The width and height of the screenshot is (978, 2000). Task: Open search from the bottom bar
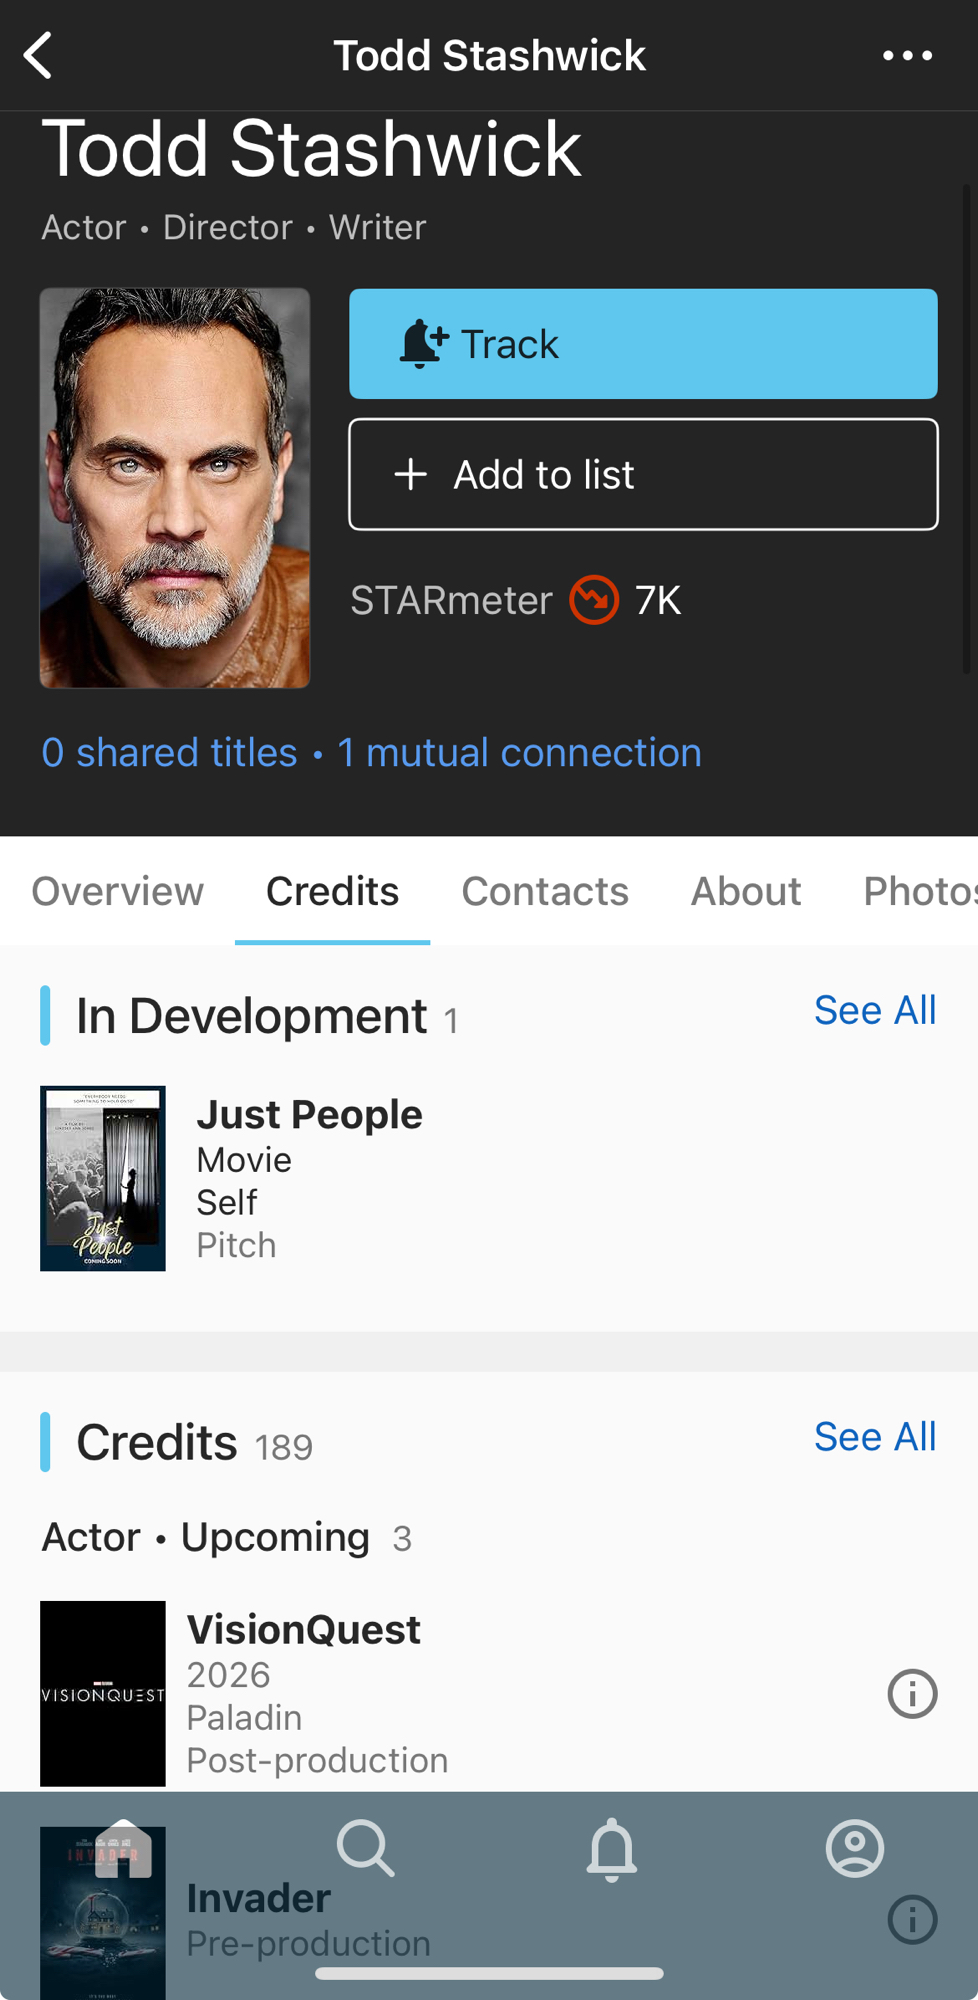click(x=366, y=1849)
